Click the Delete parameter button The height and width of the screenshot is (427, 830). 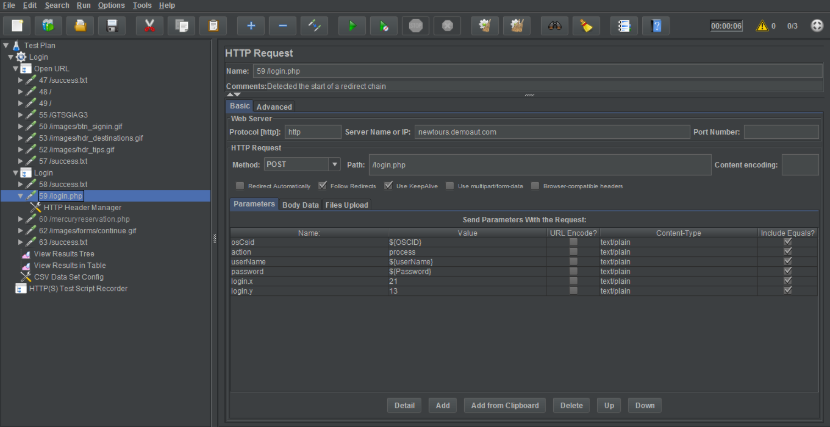pos(570,405)
